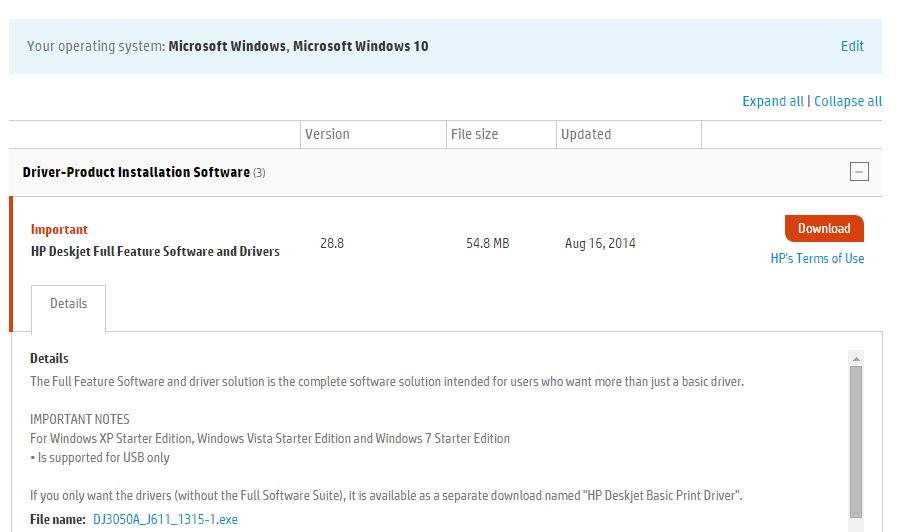This screenshot has width=908, height=532.
Task: Click the IMPORTANT NOTES text
Action: pos(80,419)
